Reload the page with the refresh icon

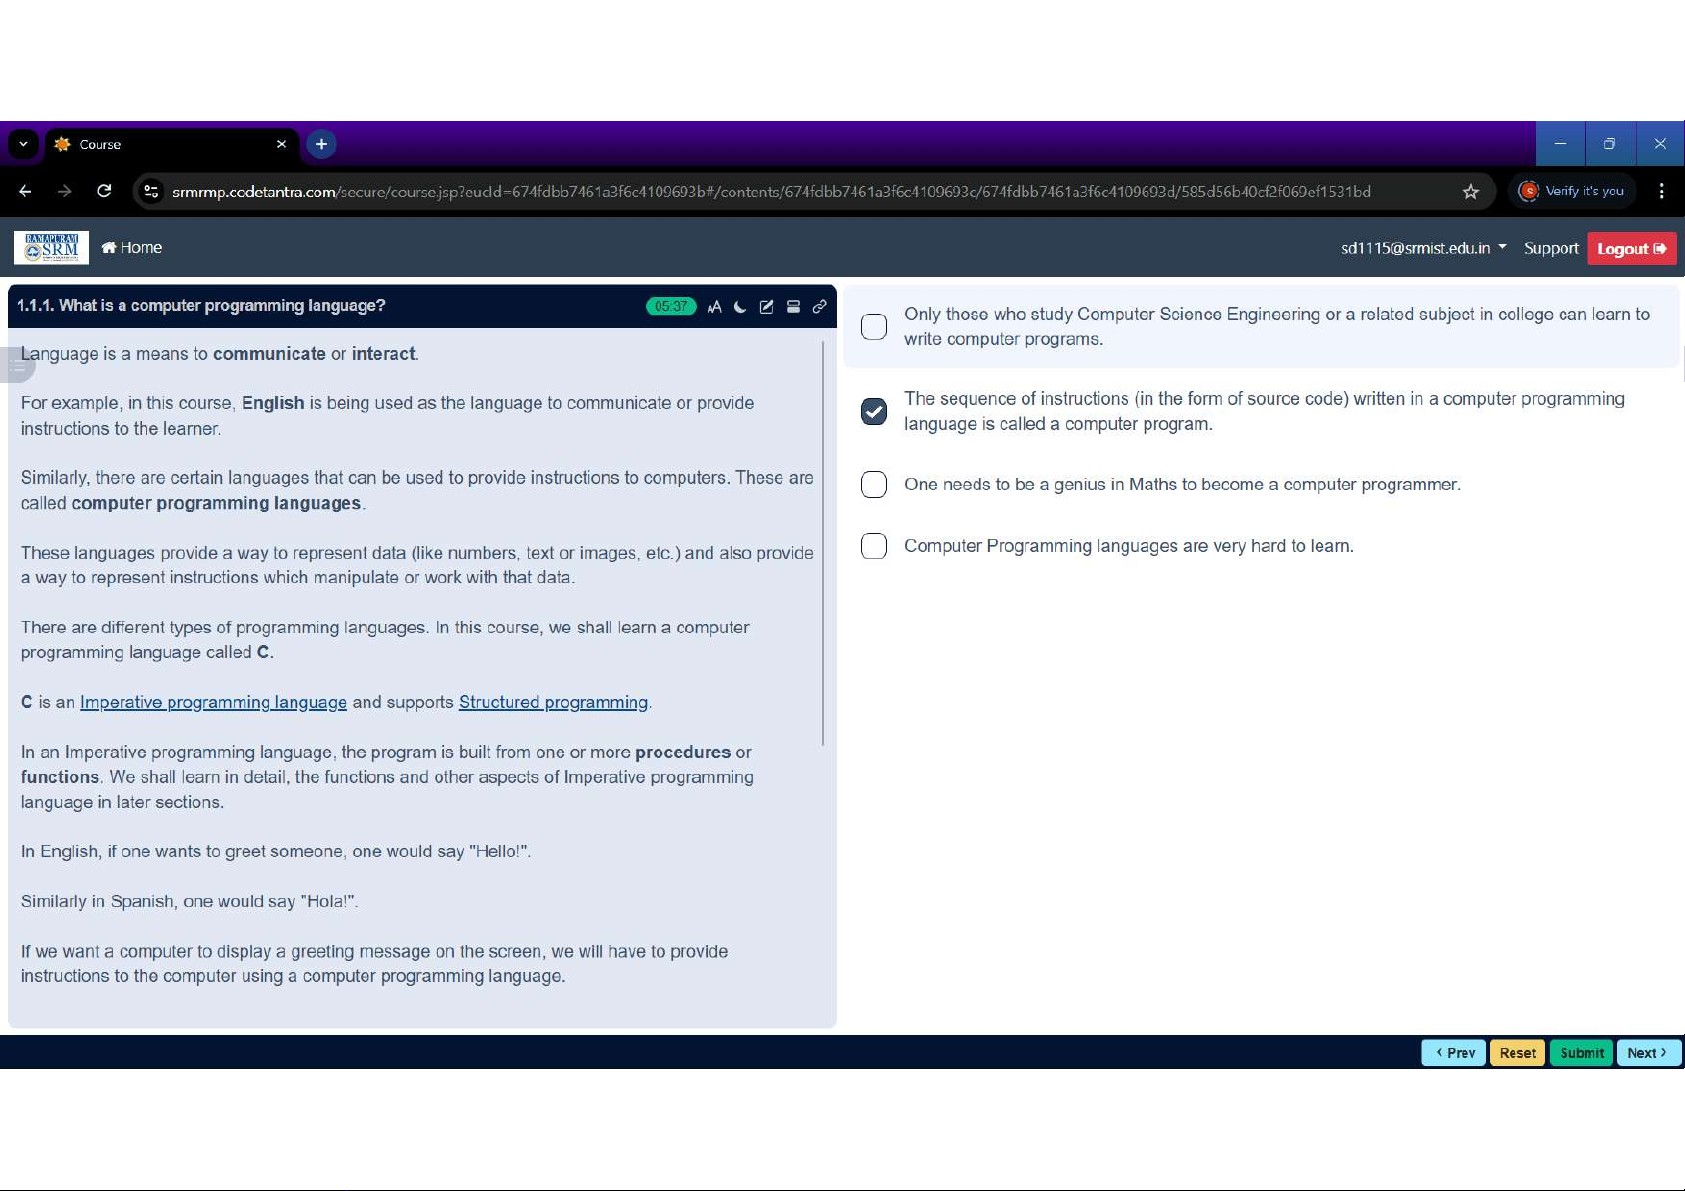[104, 191]
